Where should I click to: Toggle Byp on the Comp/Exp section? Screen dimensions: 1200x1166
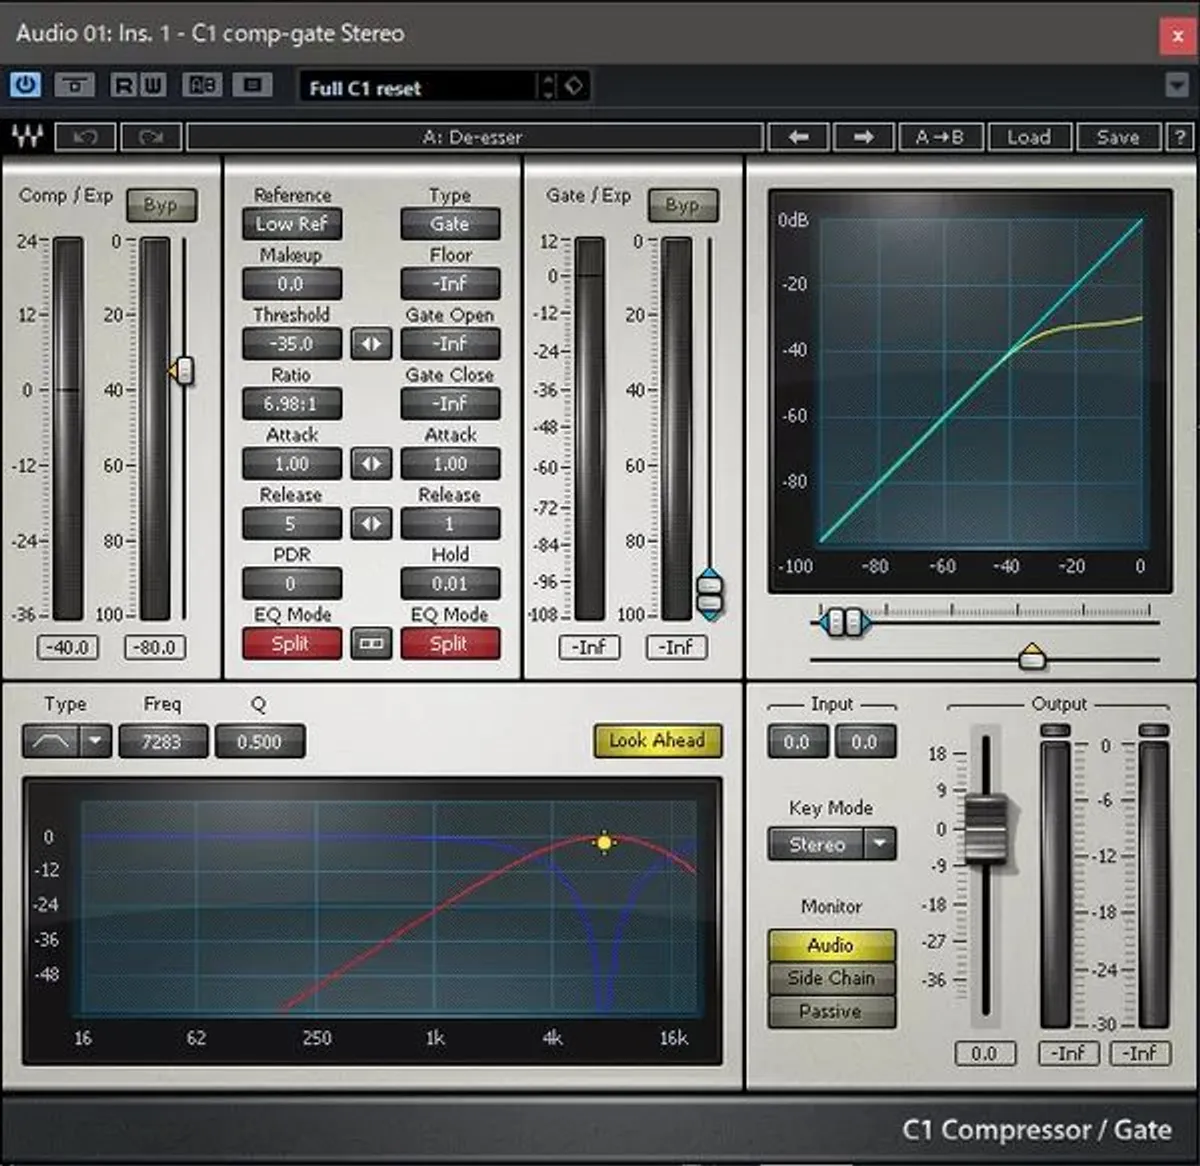[162, 206]
